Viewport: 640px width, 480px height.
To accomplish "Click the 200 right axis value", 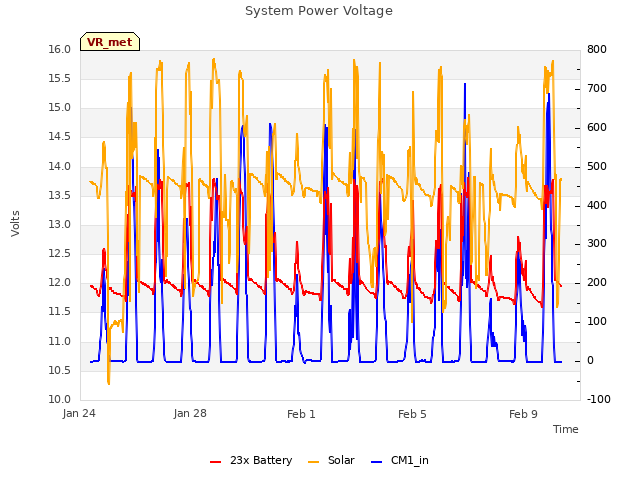I will pos(597,282).
